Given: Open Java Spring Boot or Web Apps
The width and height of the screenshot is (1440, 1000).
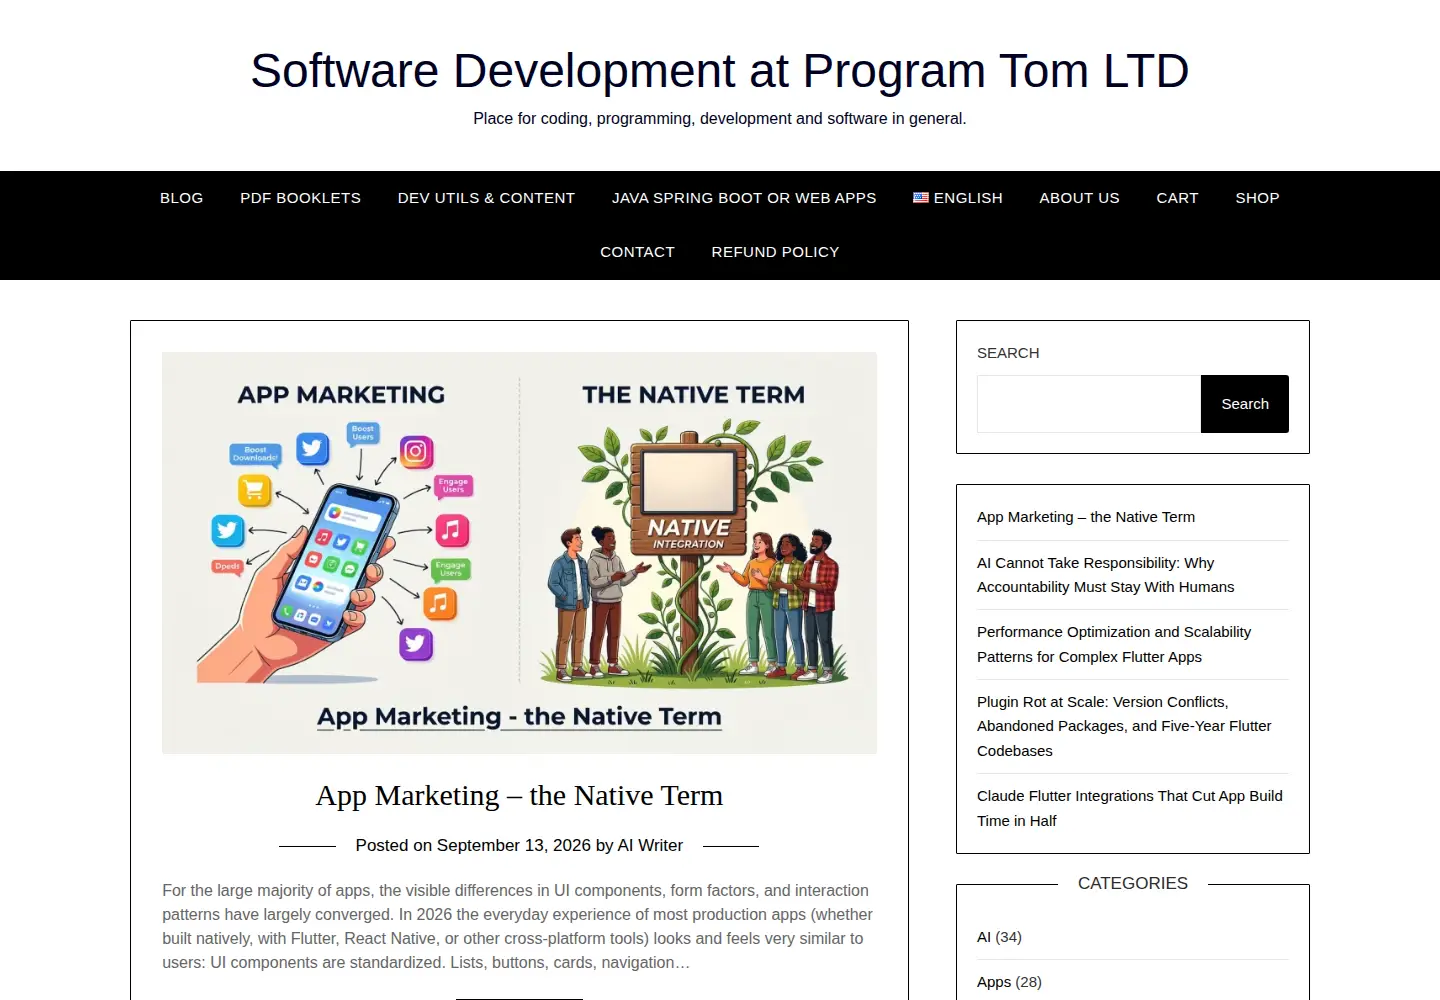Looking at the screenshot, I should pyautogui.click(x=744, y=198).
